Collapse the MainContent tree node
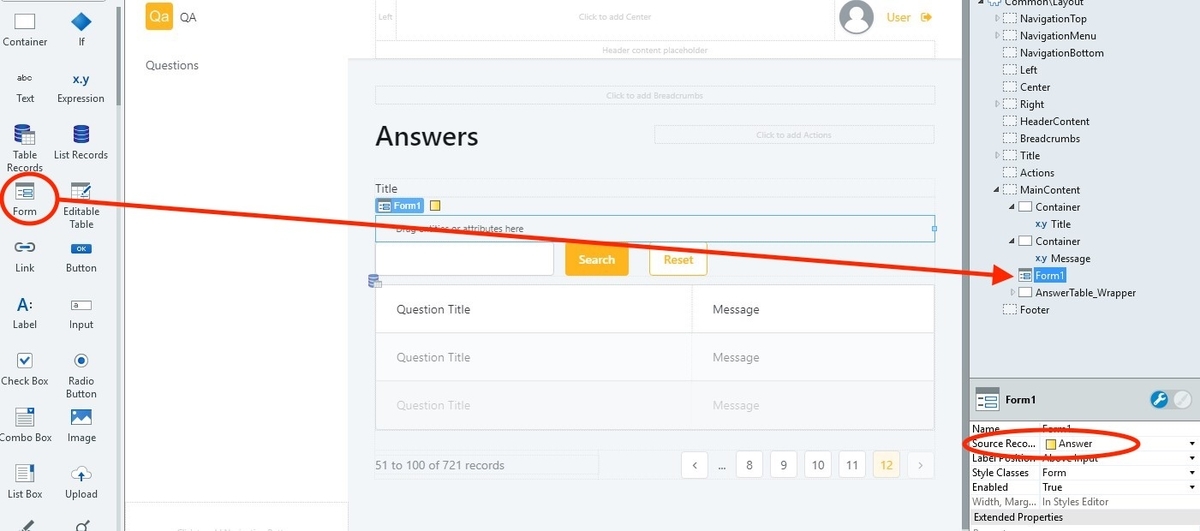Image resolution: width=1200 pixels, height=531 pixels. [997, 190]
